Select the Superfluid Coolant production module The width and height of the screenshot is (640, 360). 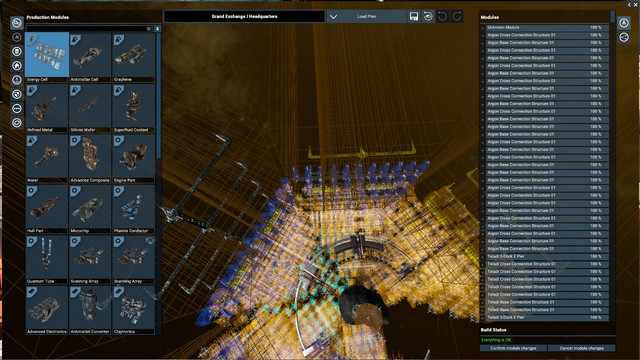click(133, 108)
